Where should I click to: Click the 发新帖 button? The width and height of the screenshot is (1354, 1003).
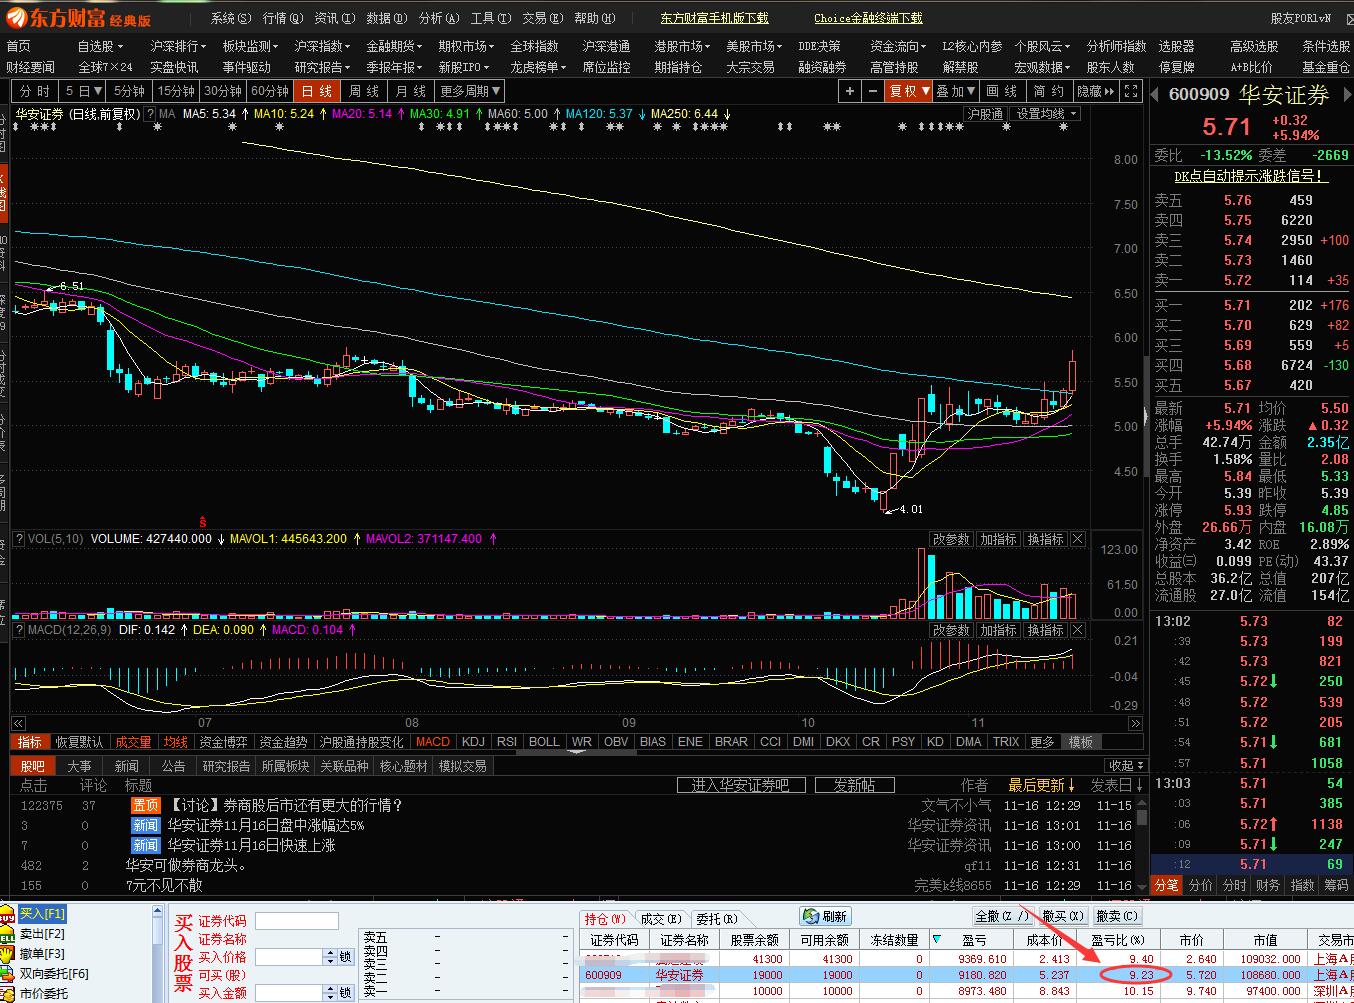click(854, 785)
